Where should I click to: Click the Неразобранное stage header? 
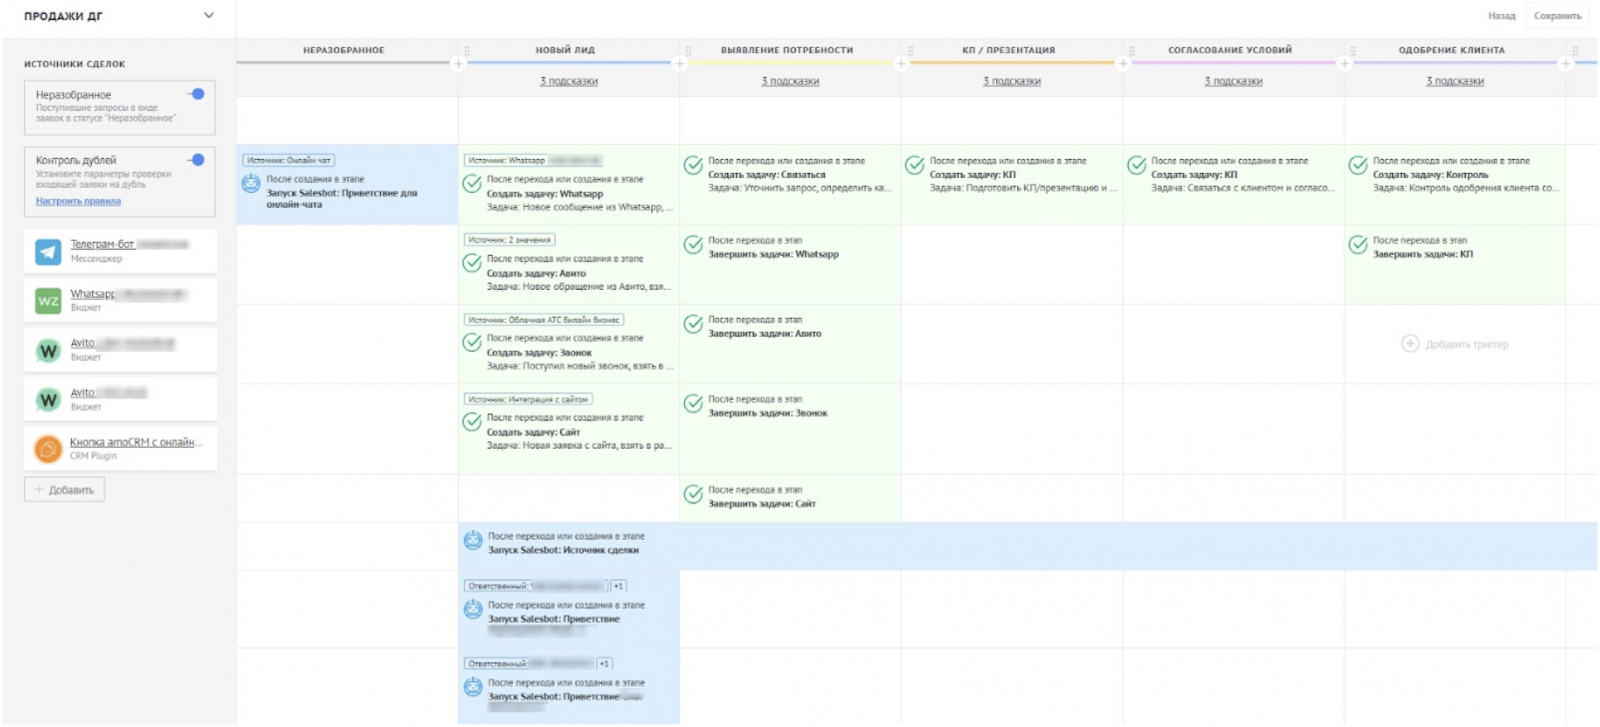point(344,50)
